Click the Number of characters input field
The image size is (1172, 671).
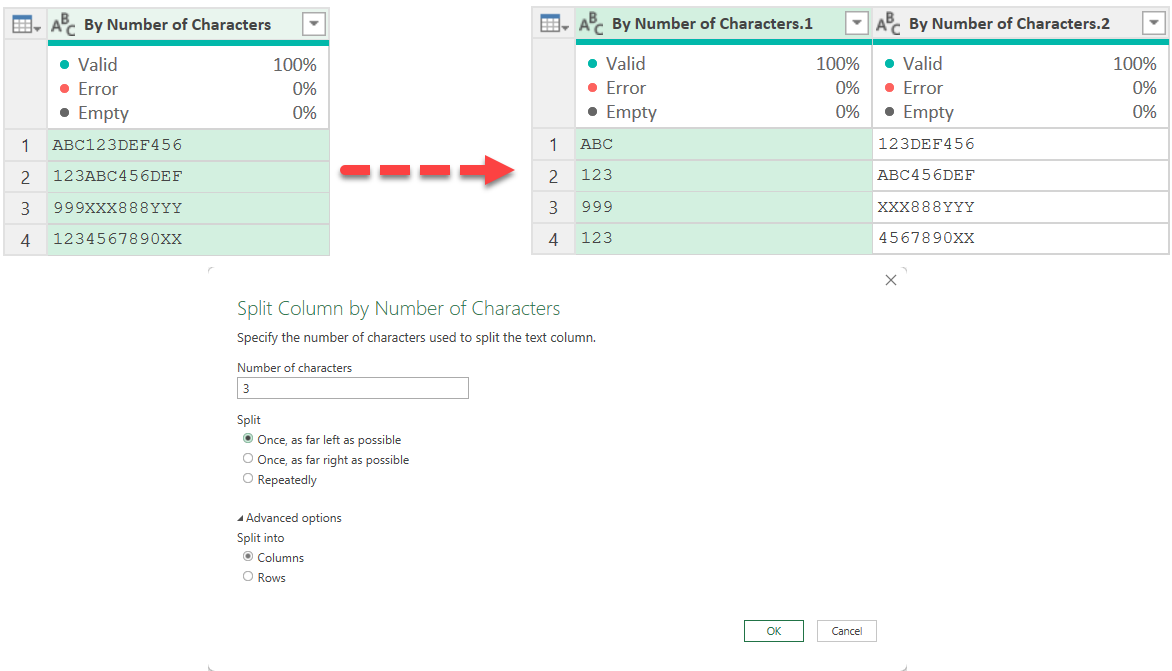coord(352,388)
